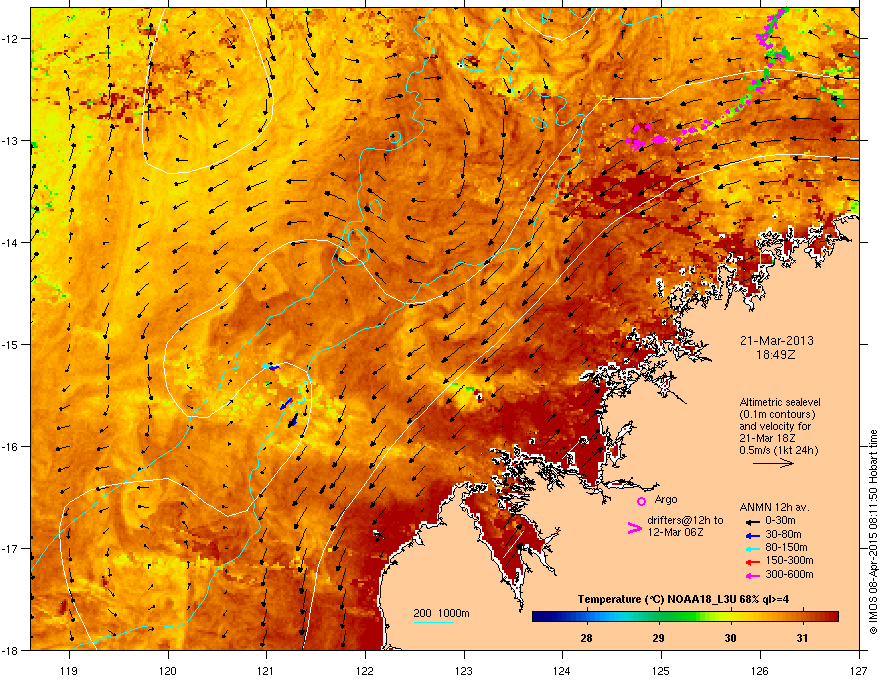
Task: Click the '300-600m' depth label
Action: tap(789, 575)
